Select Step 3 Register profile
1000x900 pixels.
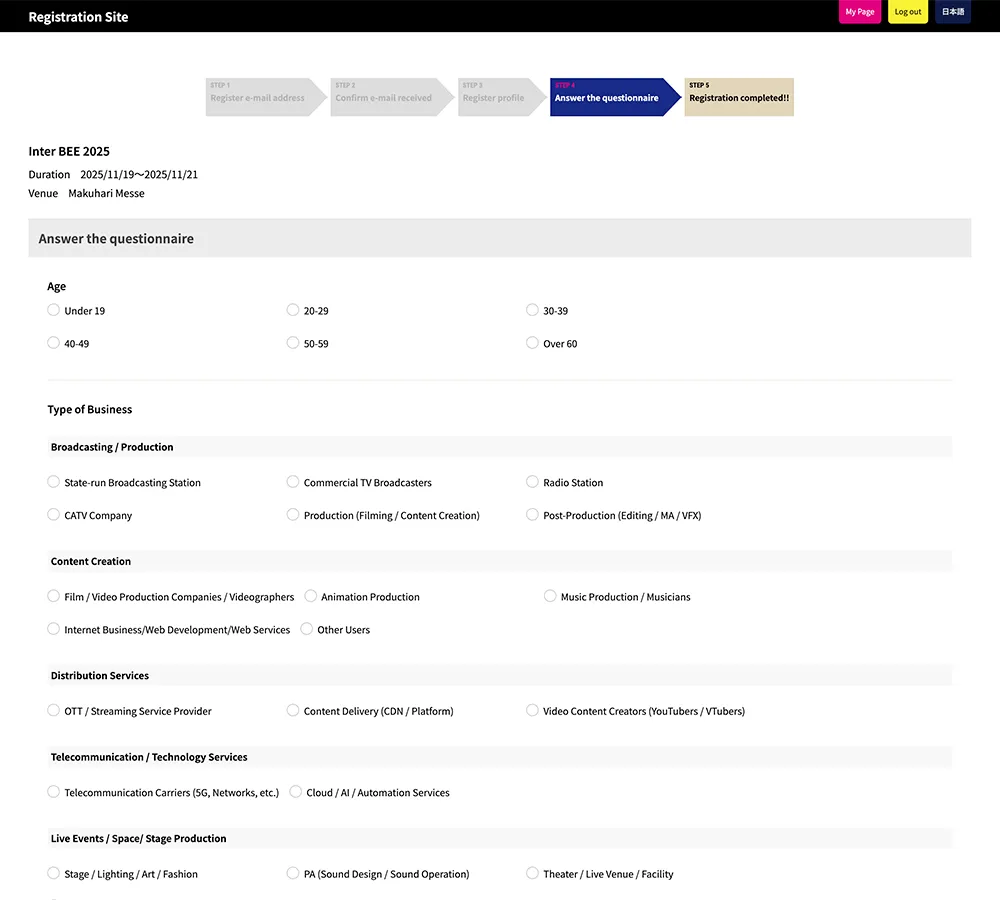pos(499,97)
